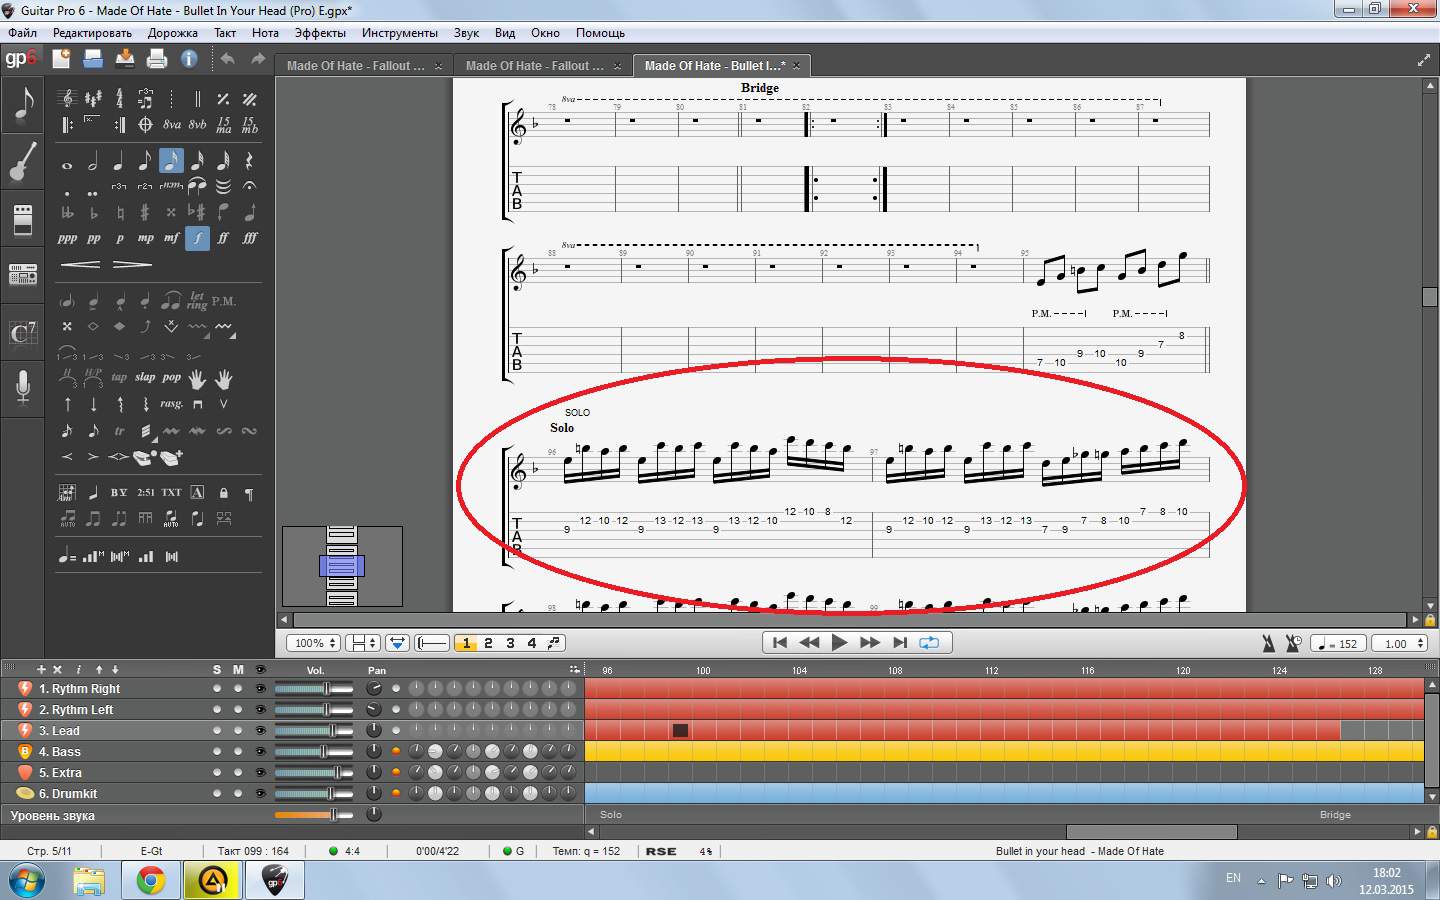Solo the 3. Lead track
1440x900 pixels.
point(217,731)
